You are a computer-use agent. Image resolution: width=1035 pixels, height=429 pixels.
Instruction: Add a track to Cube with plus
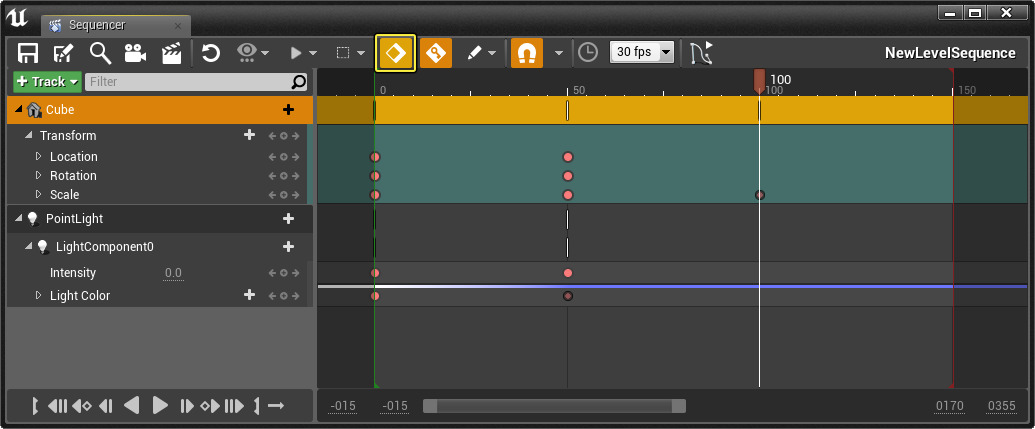coord(288,110)
